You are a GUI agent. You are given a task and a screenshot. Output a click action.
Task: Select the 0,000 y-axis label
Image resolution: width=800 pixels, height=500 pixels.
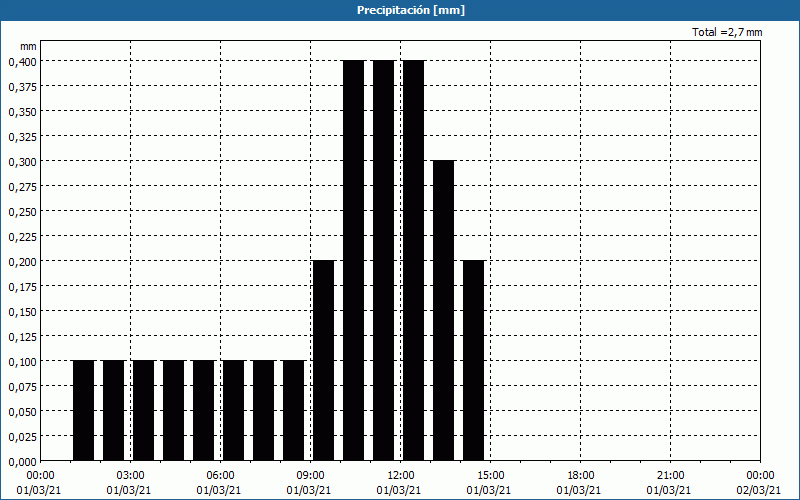(23, 461)
